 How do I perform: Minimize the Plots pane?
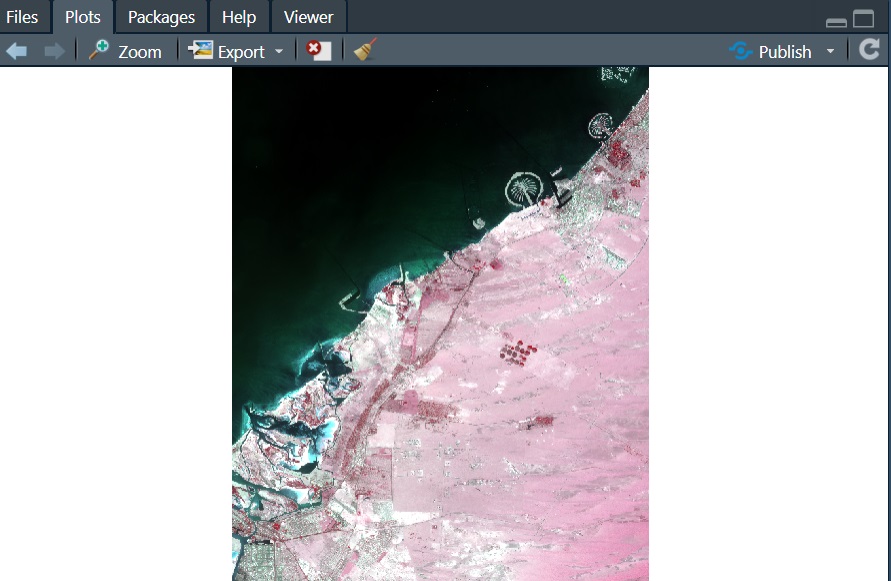(837, 21)
